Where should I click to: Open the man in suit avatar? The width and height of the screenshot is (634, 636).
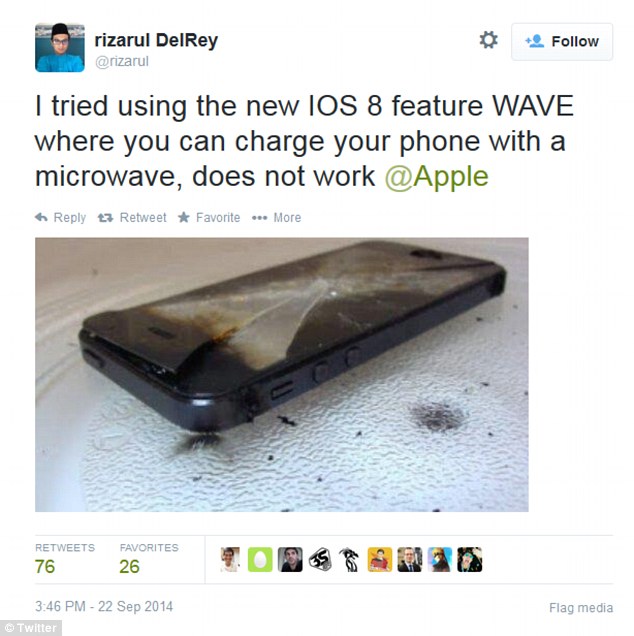(410, 560)
